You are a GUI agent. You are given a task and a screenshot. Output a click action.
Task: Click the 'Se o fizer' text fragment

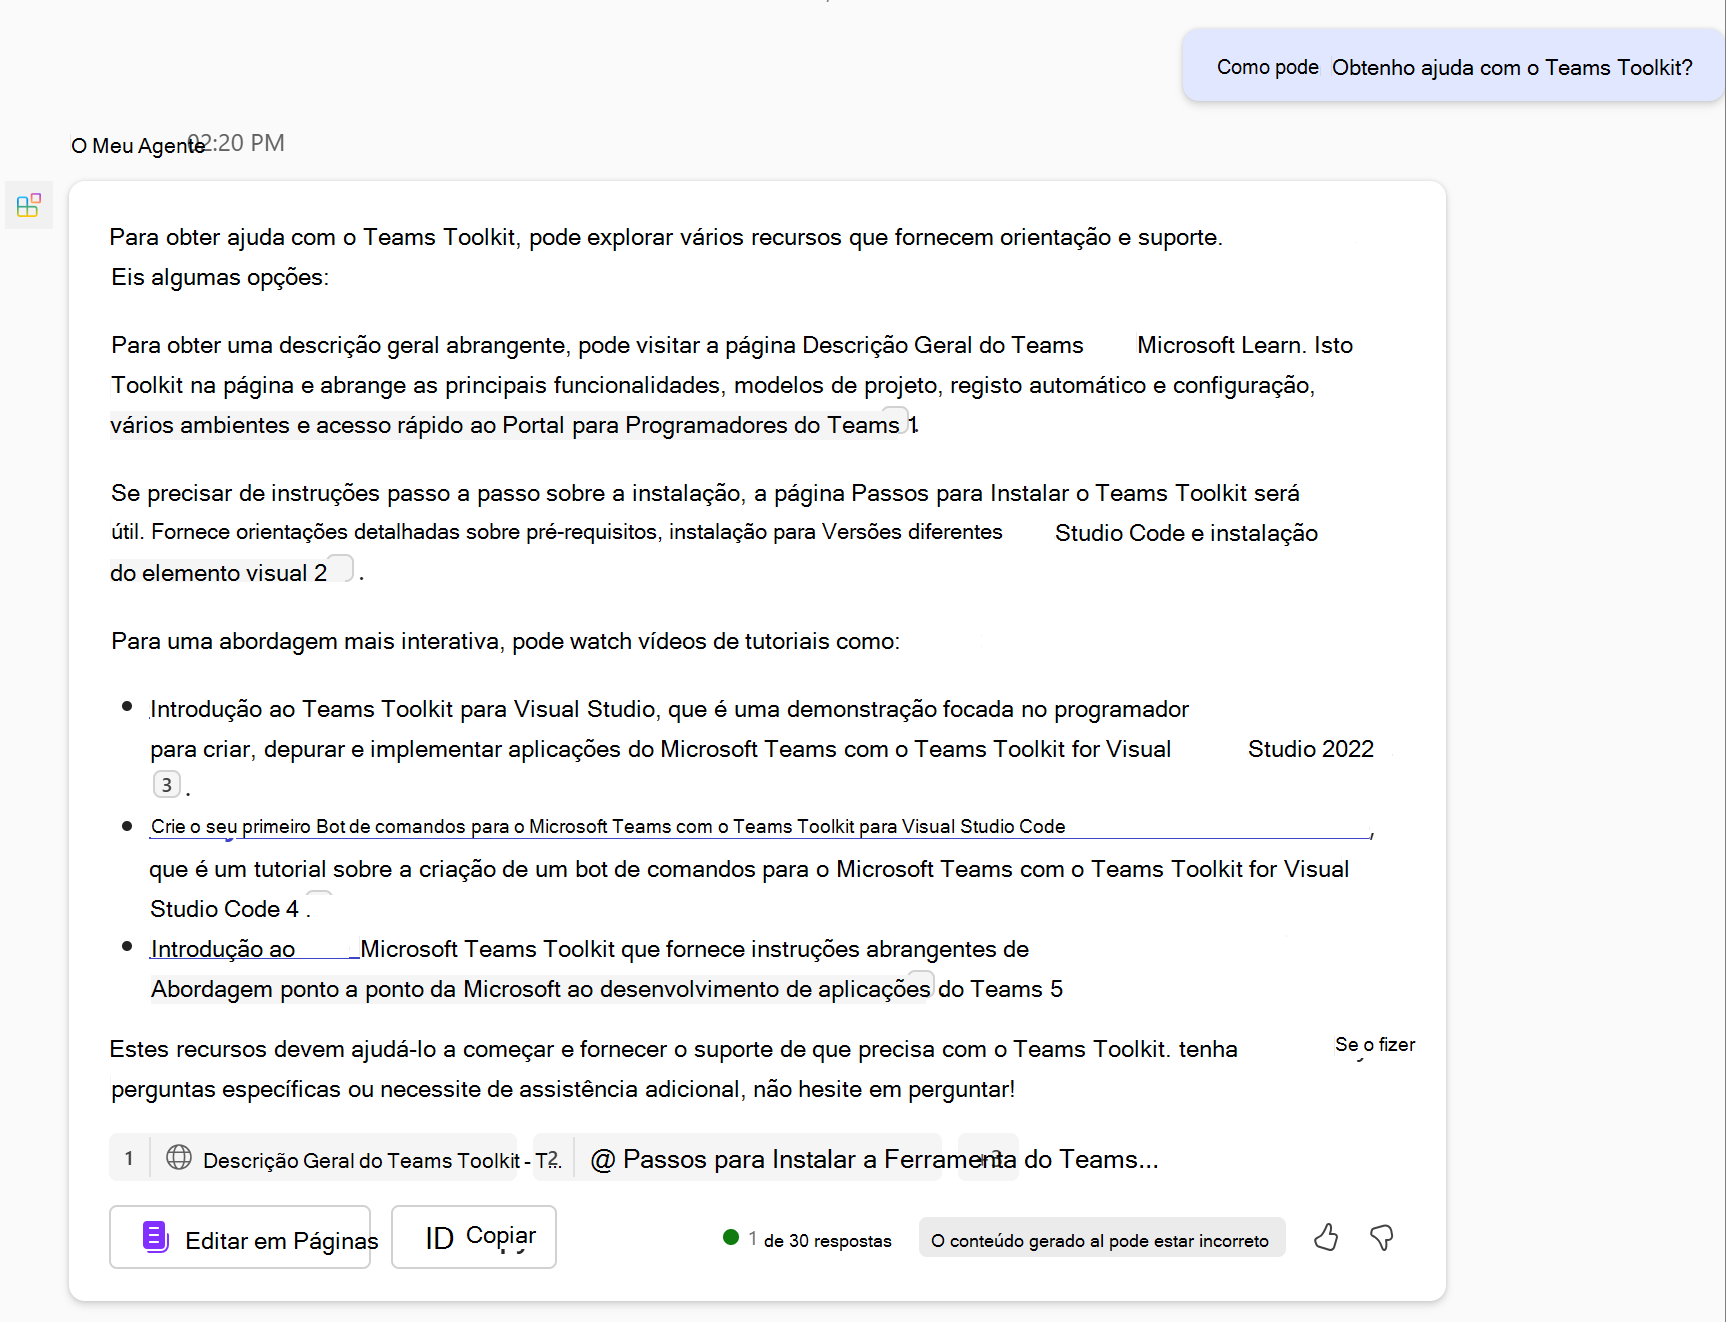pos(1375,1045)
